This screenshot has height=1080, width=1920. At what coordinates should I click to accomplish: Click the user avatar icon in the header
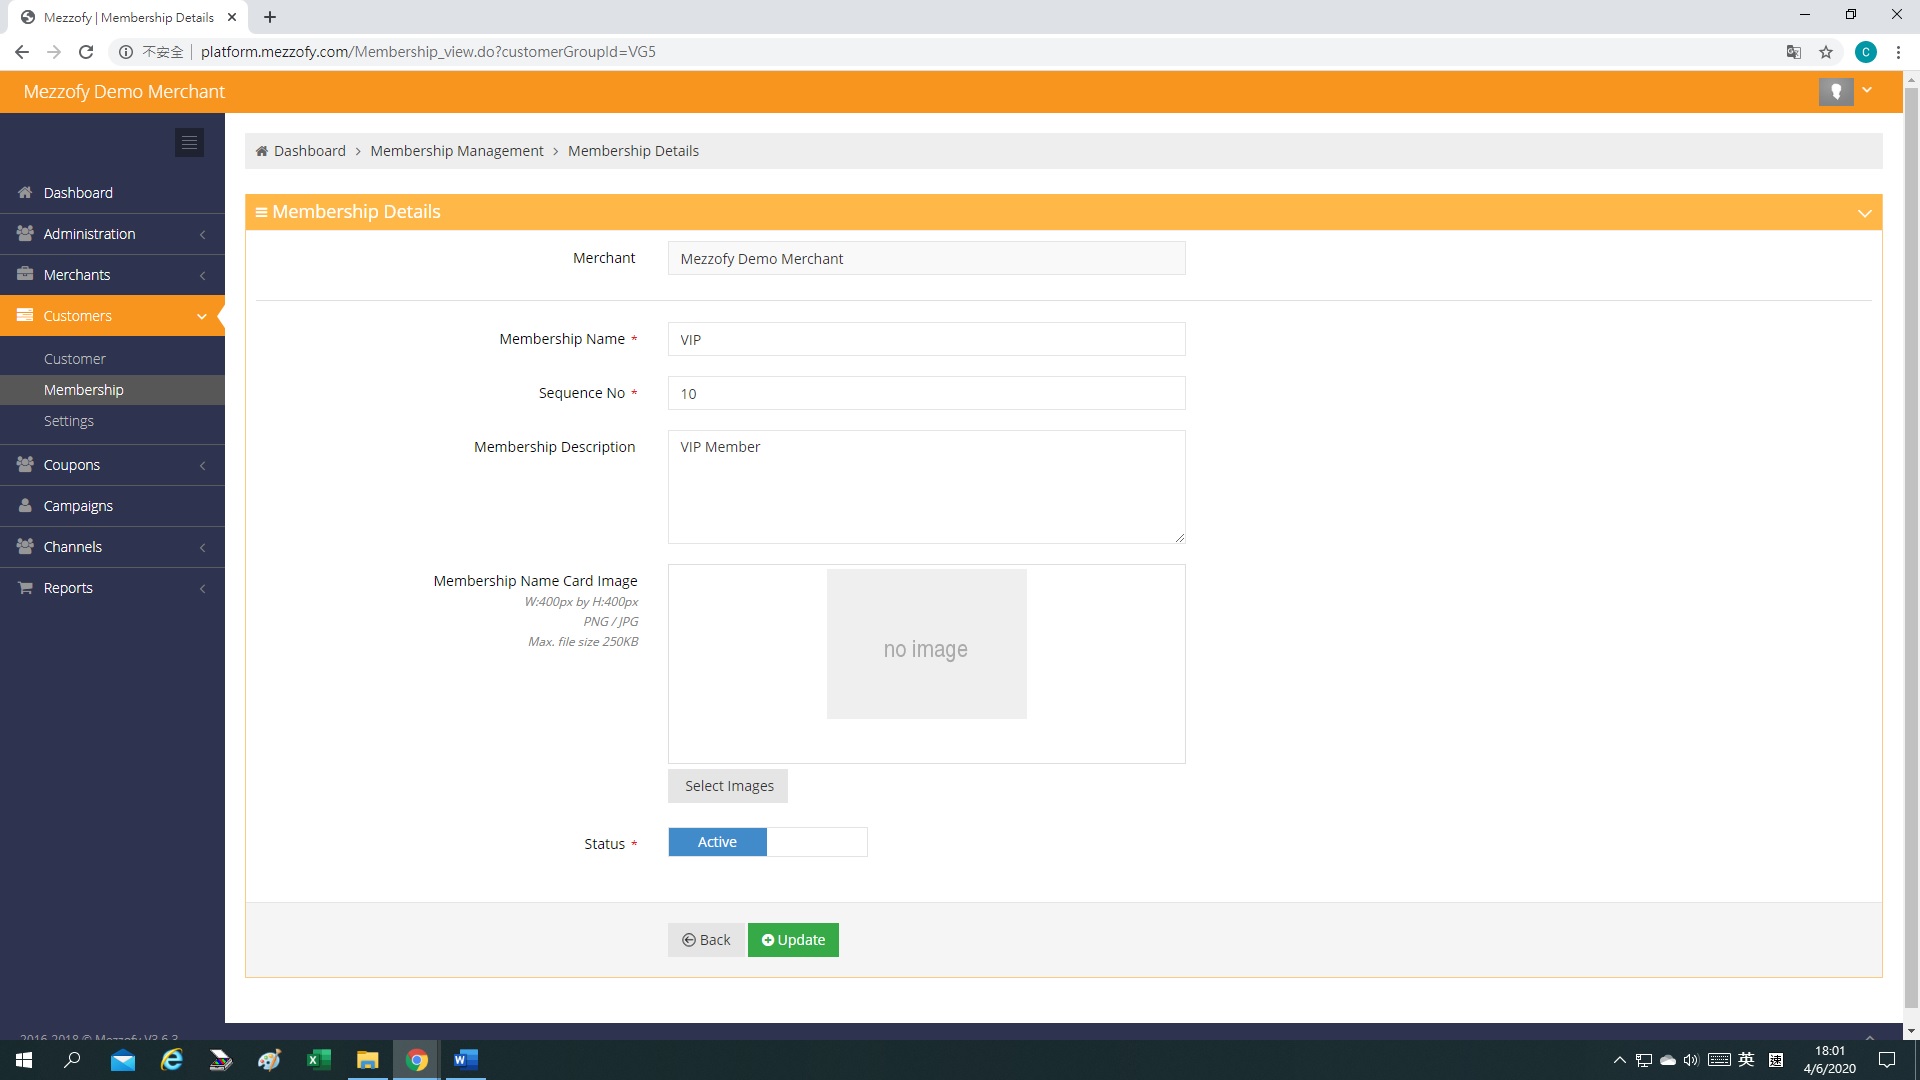(x=1835, y=91)
